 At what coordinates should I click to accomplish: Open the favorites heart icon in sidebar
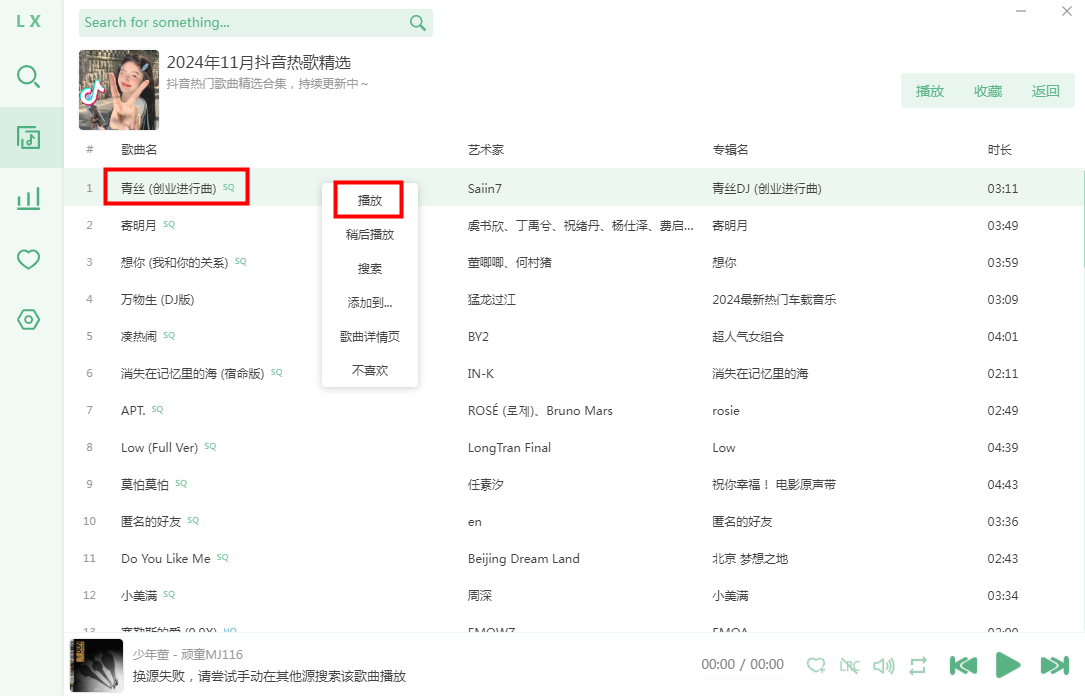pos(29,259)
